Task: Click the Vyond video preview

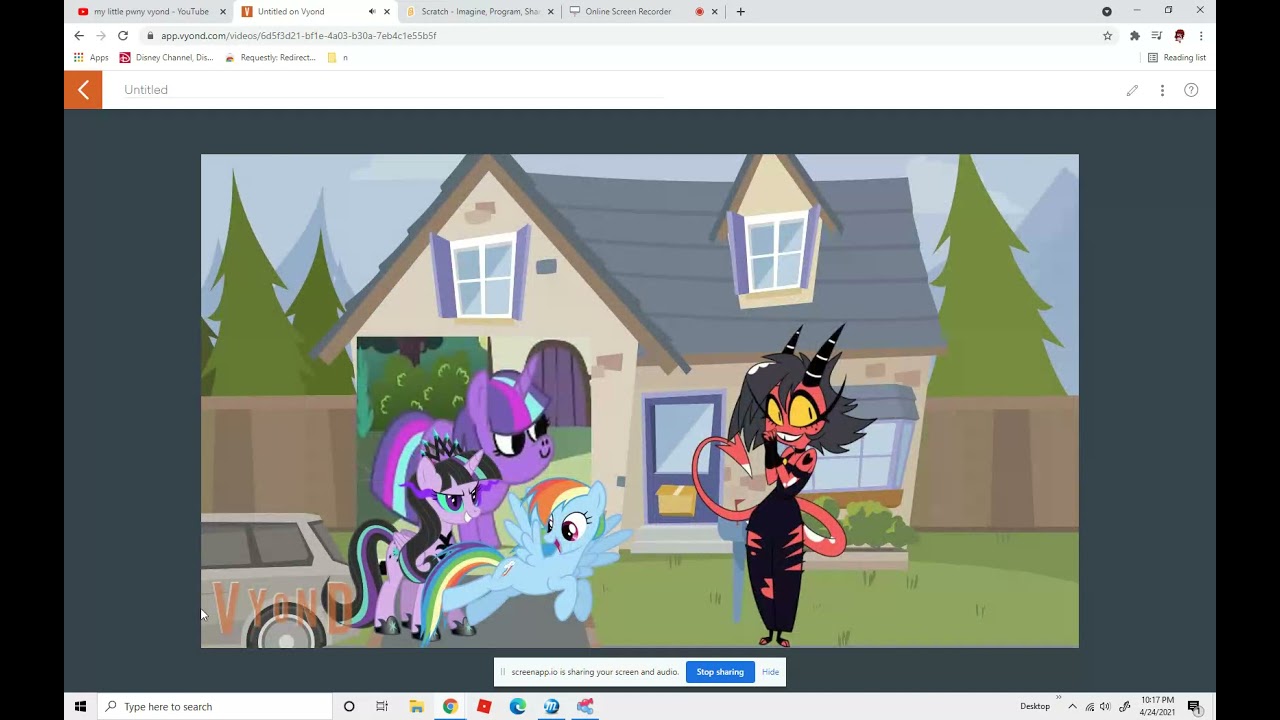Action: [x=640, y=401]
